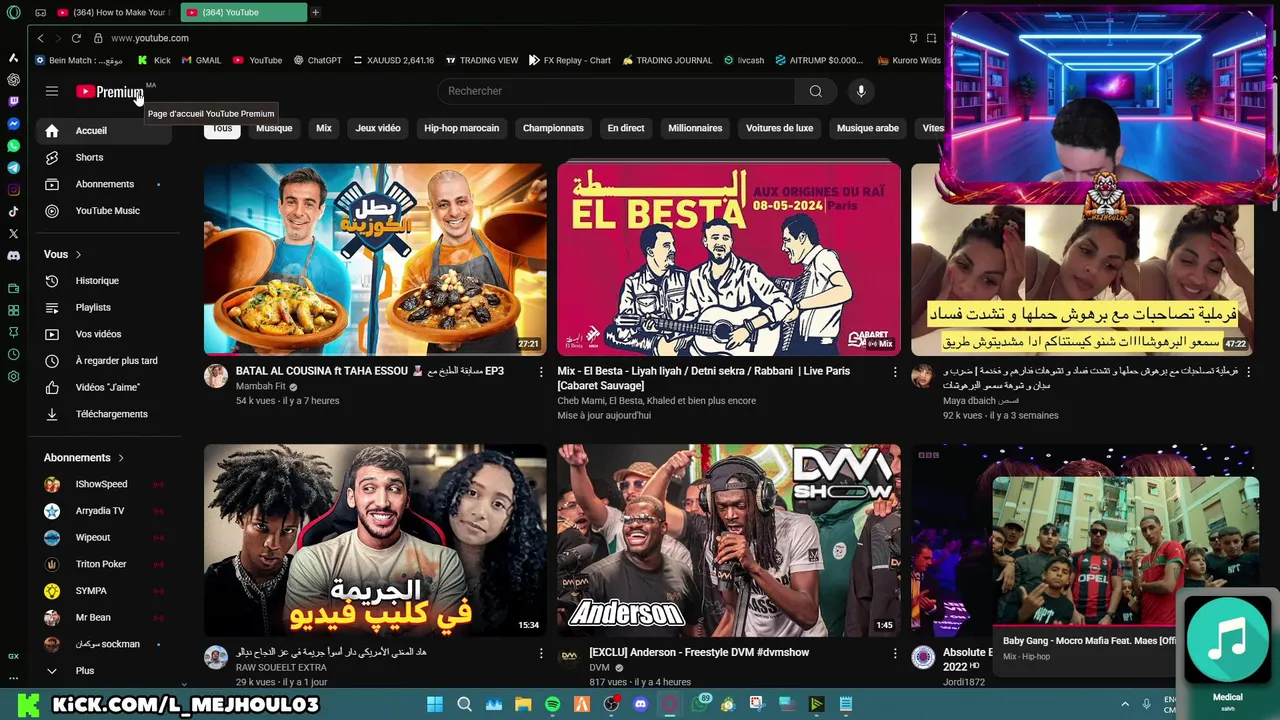Open YouTube Music from the sidebar

pyautogui.click(x=104, y=211)
